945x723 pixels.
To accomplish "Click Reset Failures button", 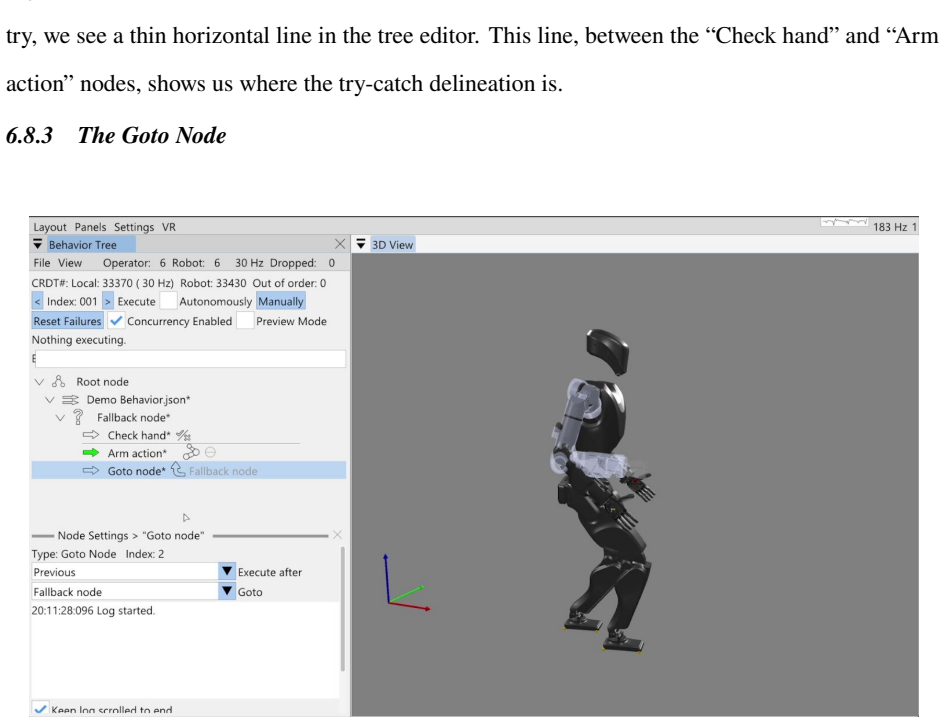I will [x=68, y=321].
